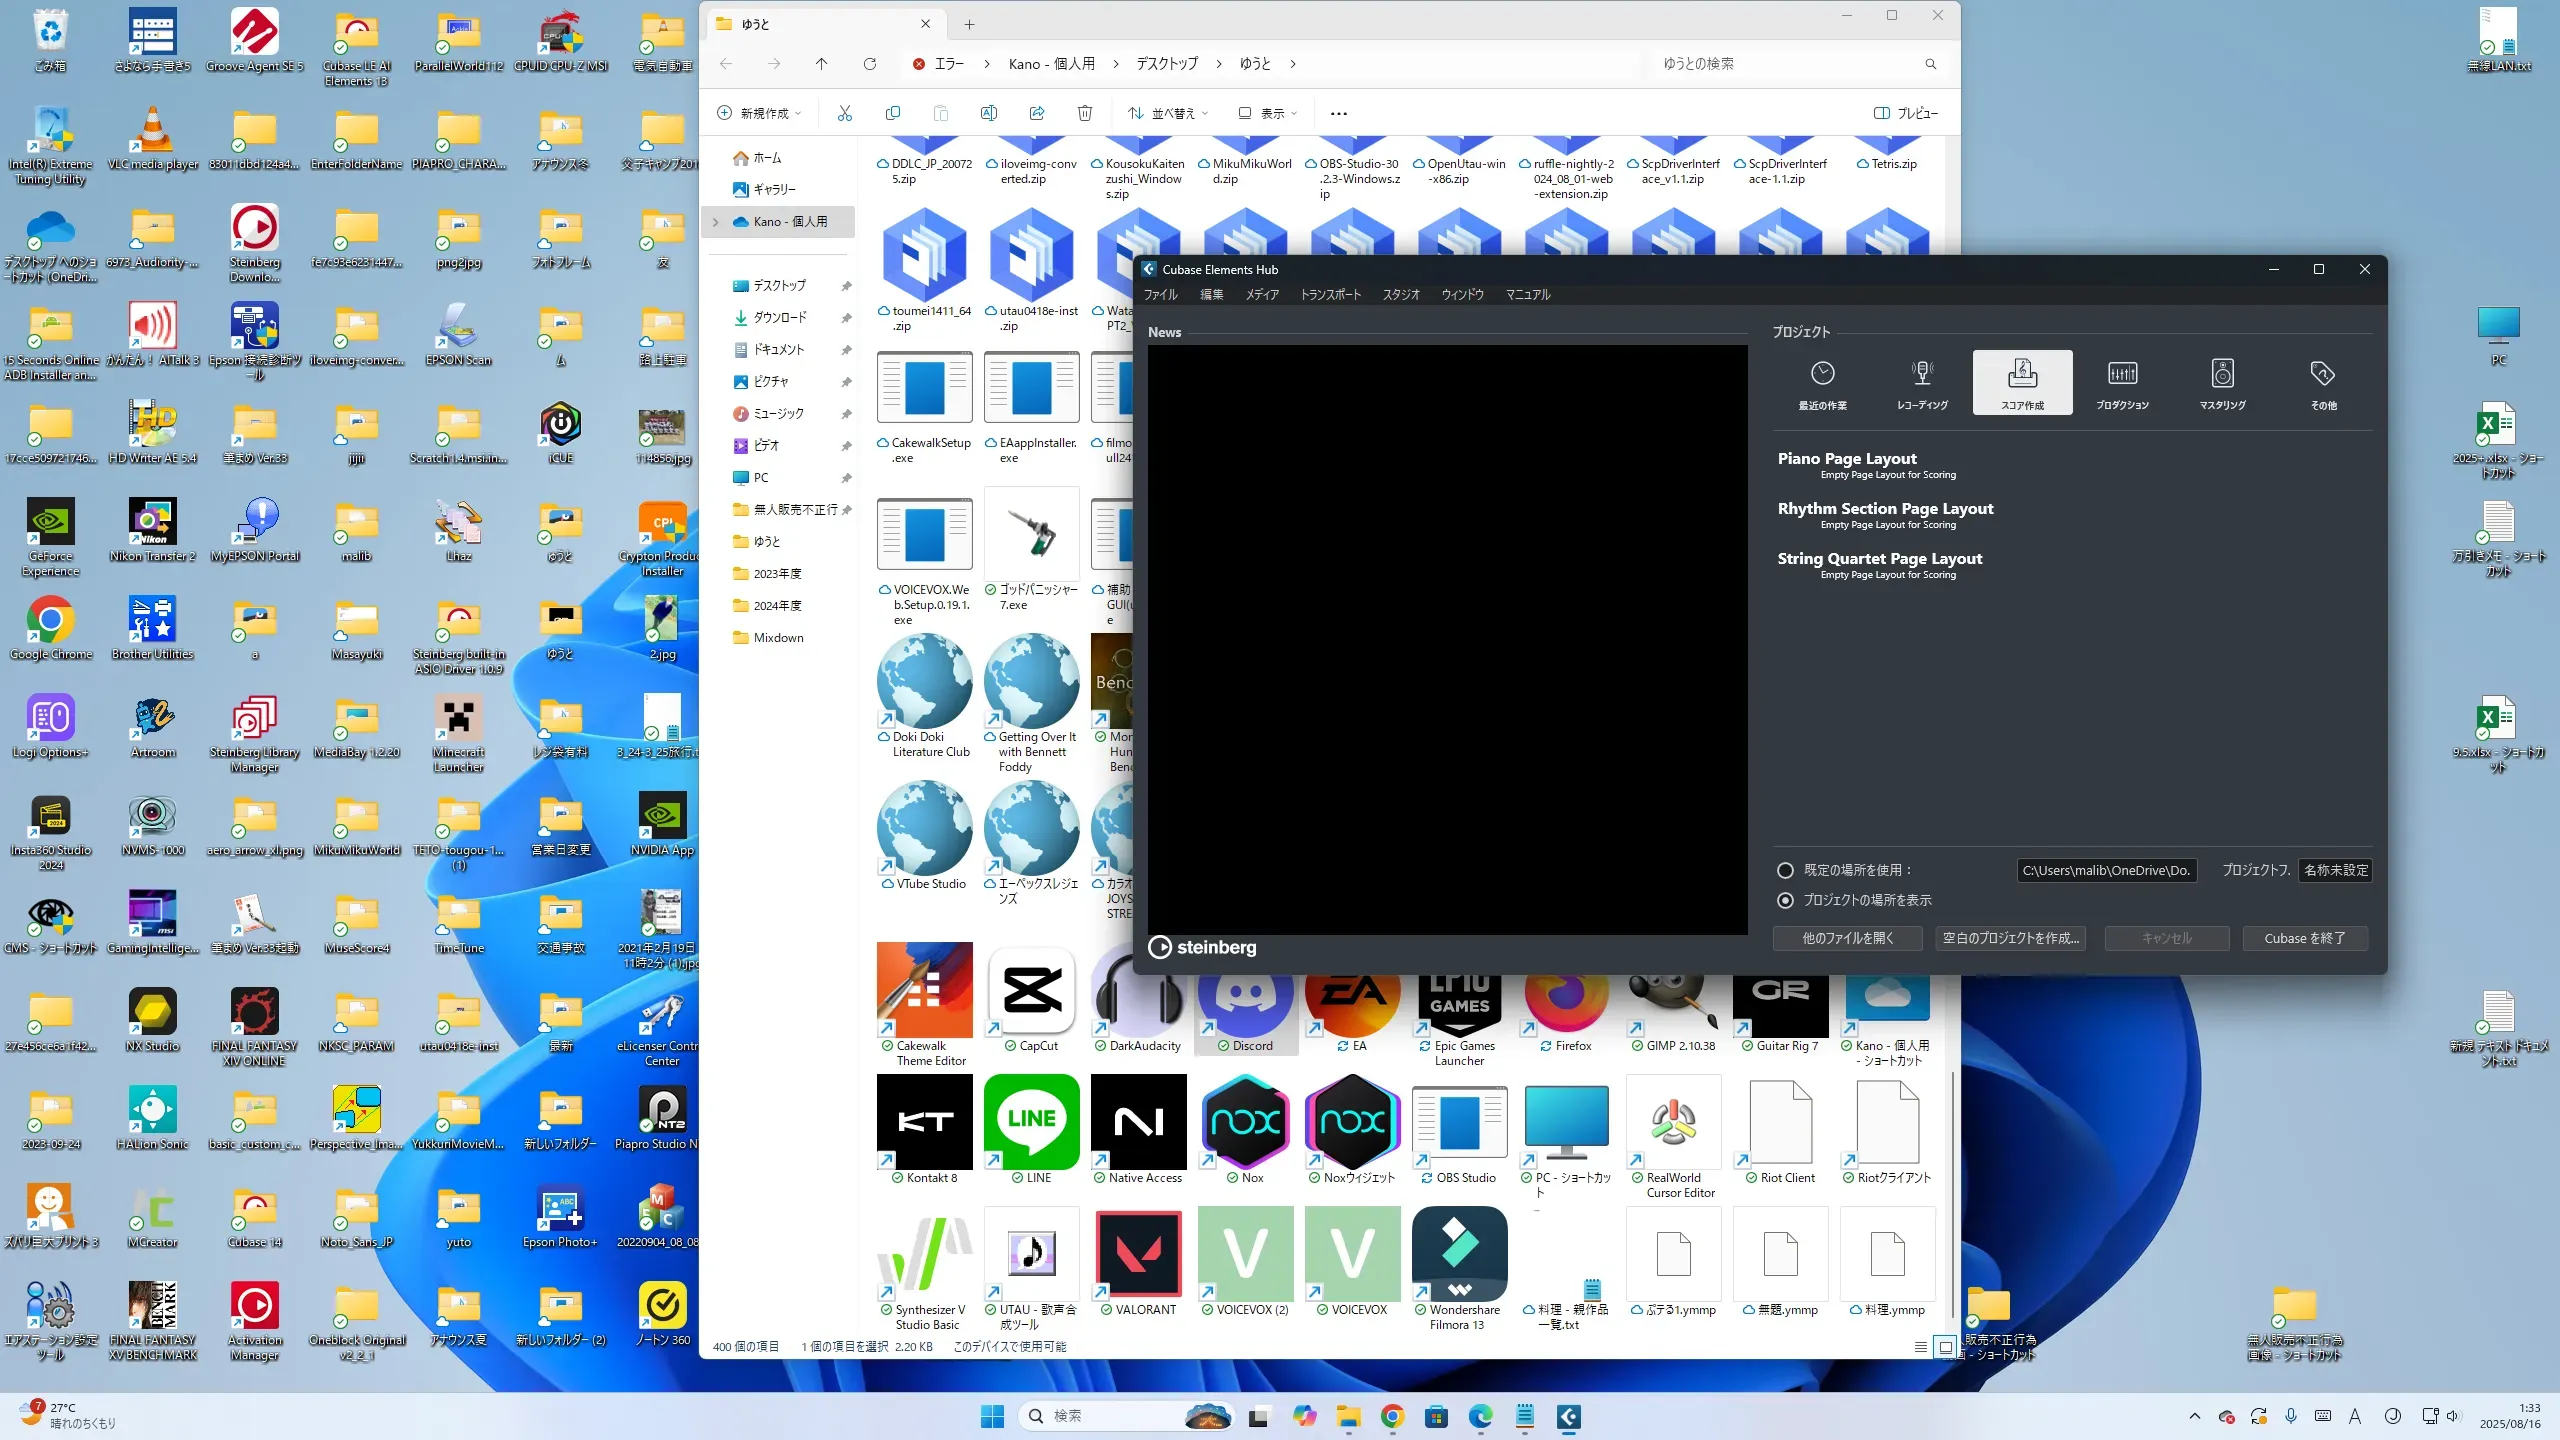
Task: Select the 既定の場所を使用 radio button
Action: click(1785, 870)
